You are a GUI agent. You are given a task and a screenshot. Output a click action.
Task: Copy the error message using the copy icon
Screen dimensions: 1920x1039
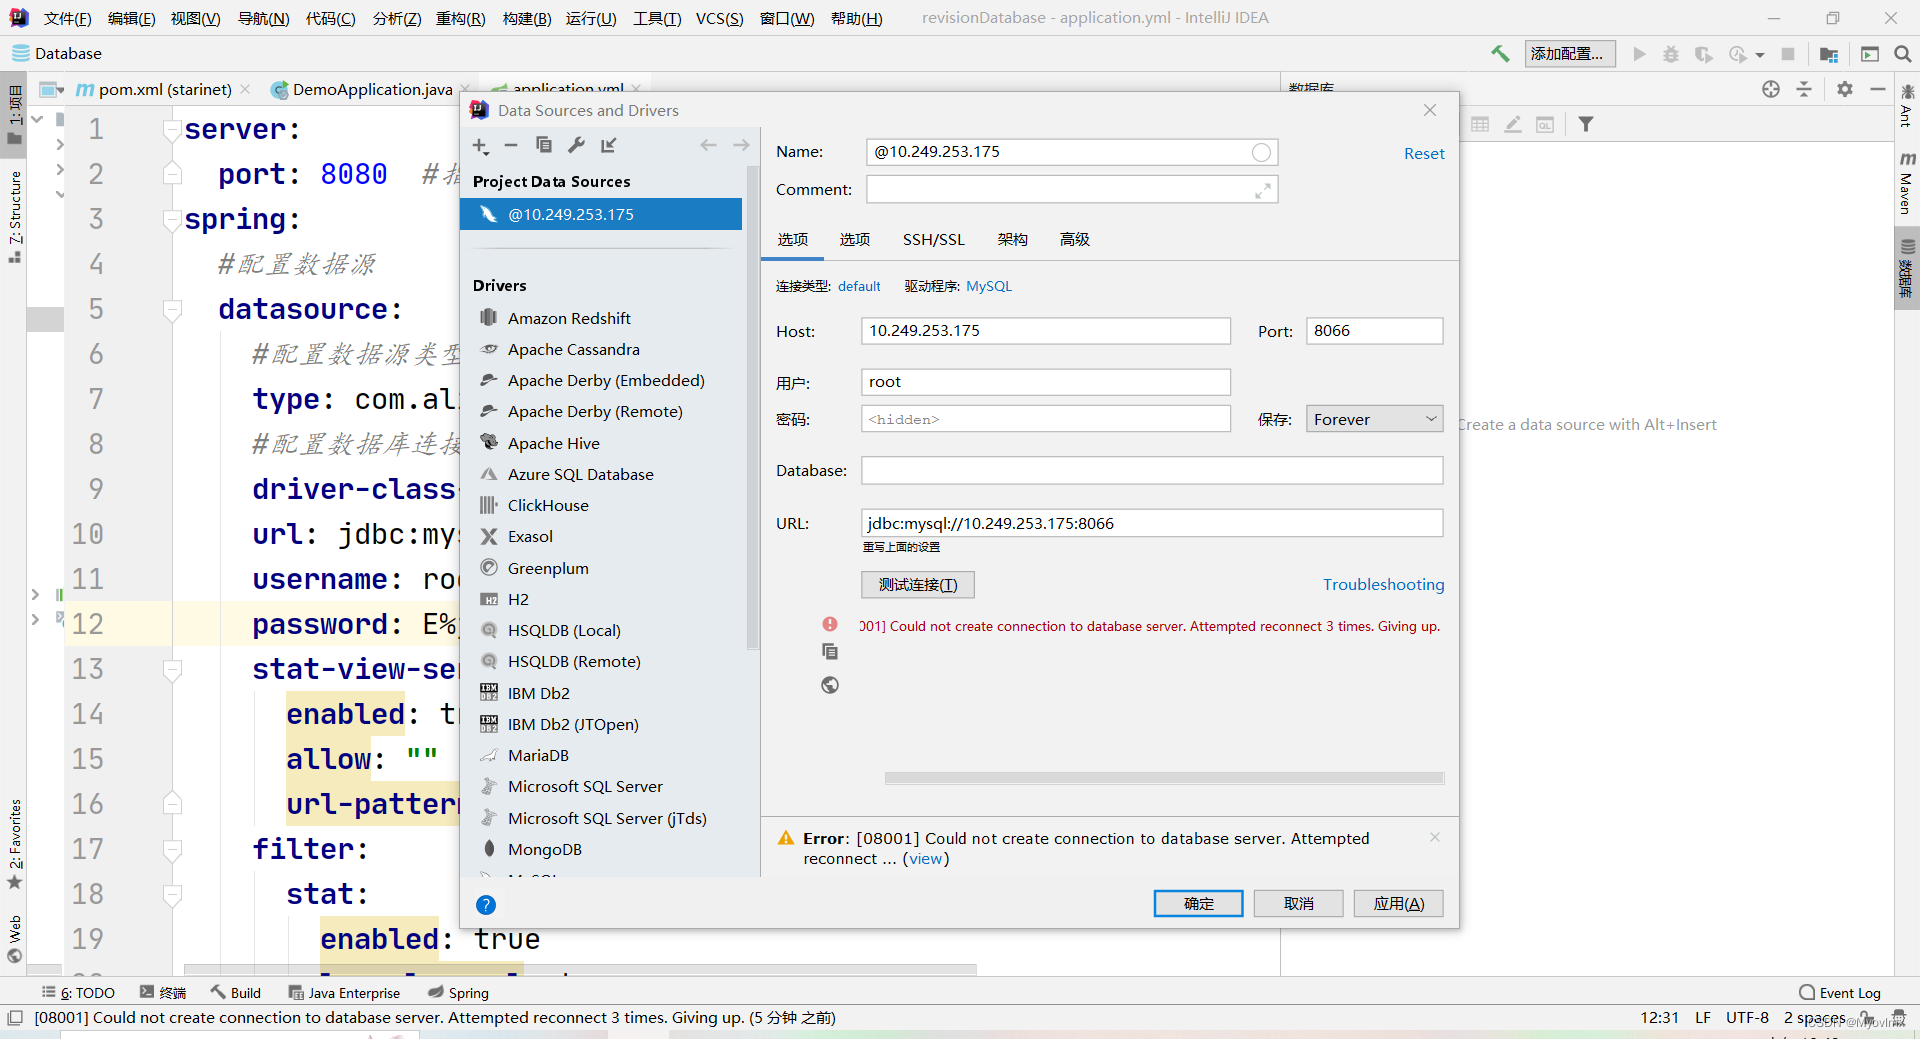[830, 652]
